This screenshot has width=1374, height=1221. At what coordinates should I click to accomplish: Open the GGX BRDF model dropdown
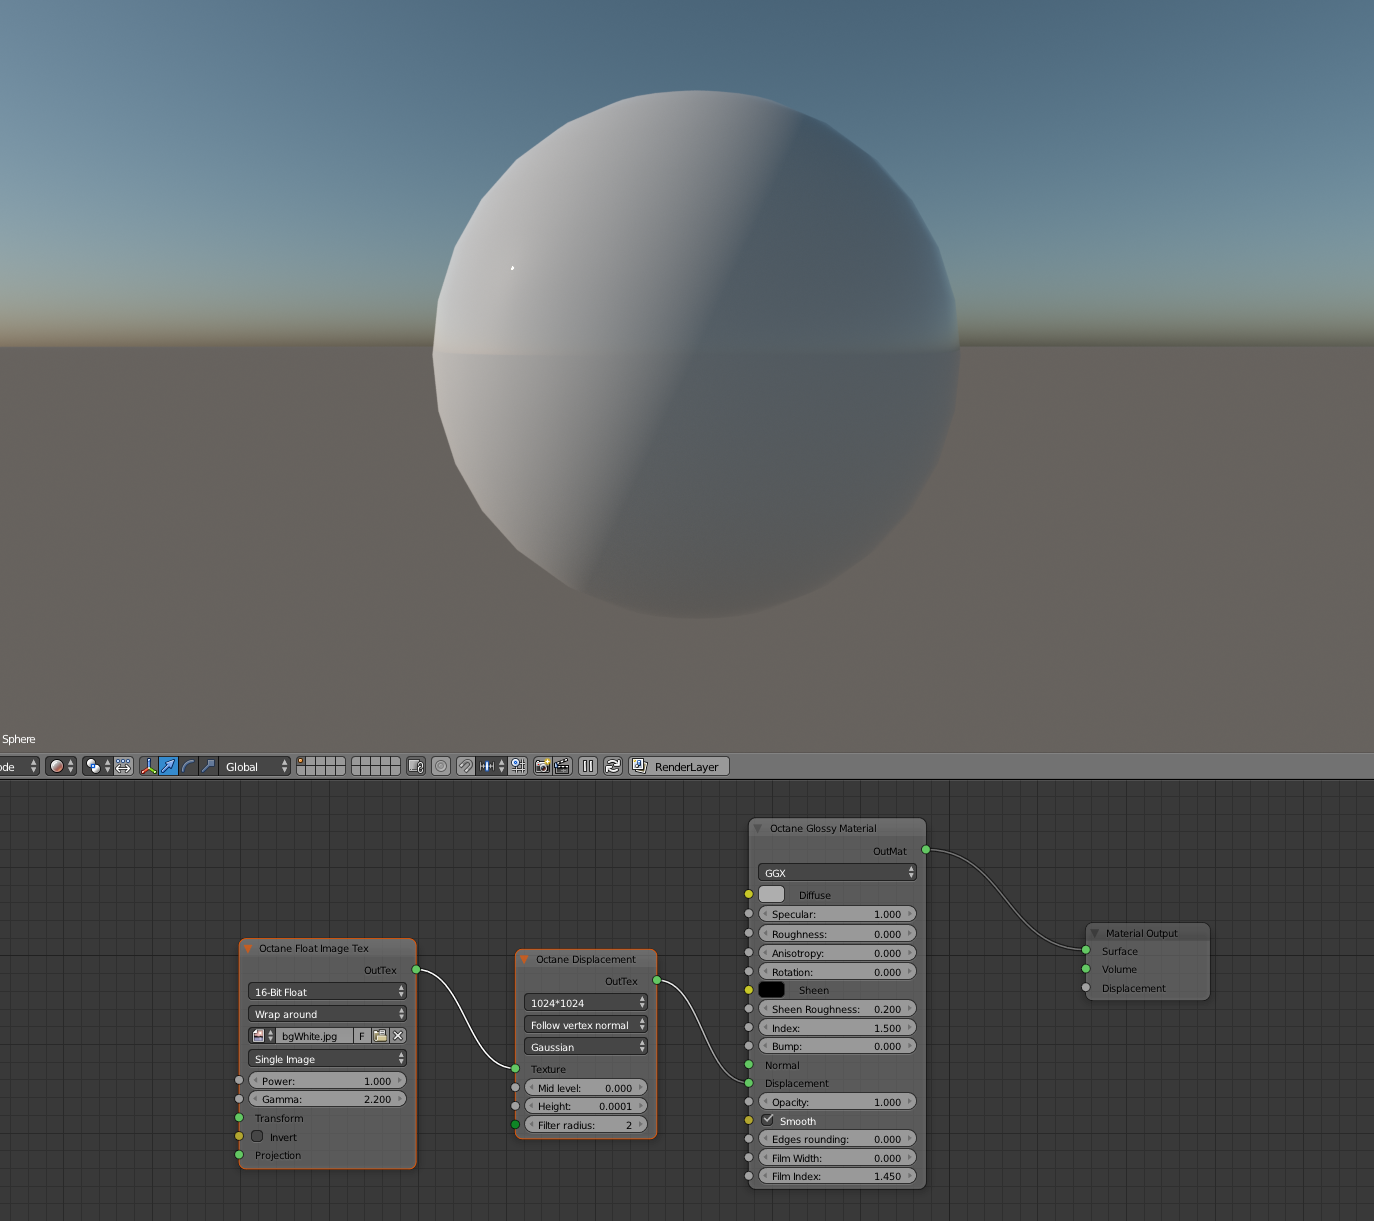(x=837, y=873)
